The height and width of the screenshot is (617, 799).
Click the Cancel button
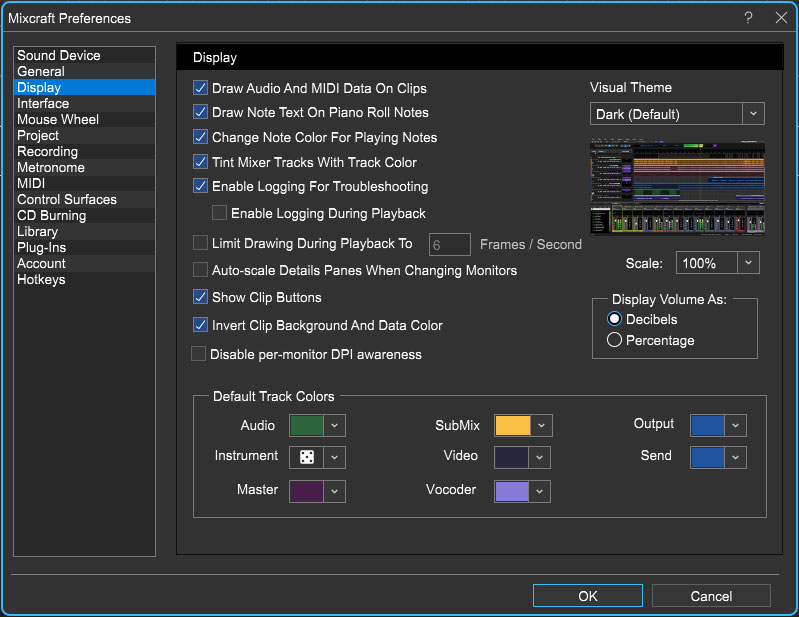tap(711, 596)
